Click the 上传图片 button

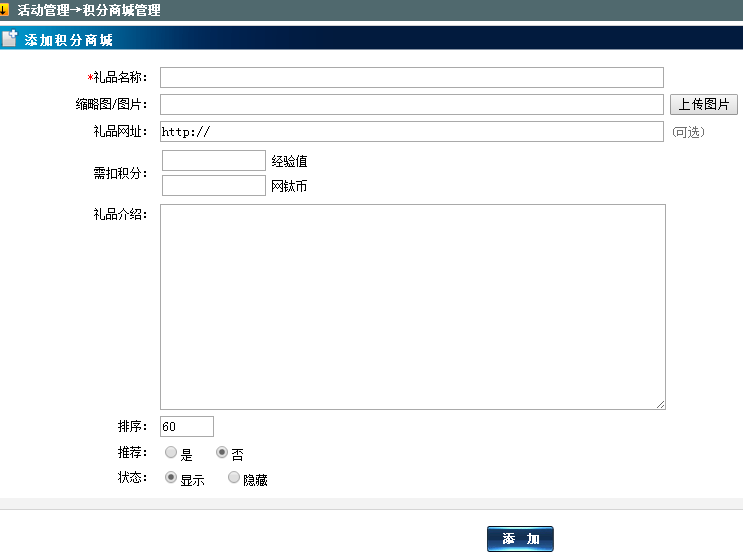click(704, 104)
